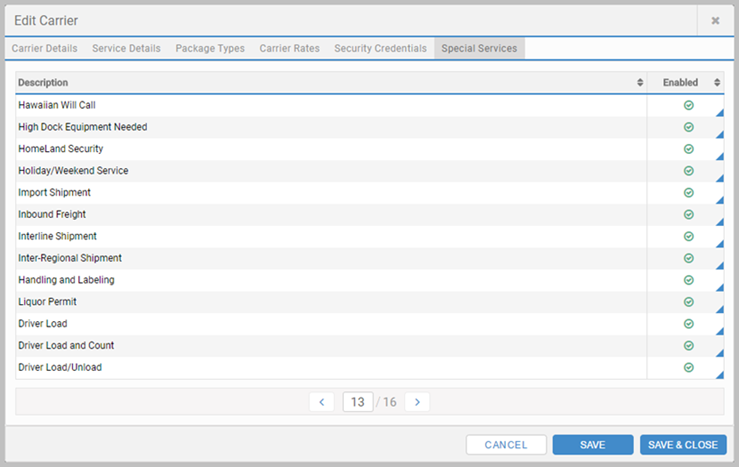Open the Carrier Details tab

coord(44,49)
